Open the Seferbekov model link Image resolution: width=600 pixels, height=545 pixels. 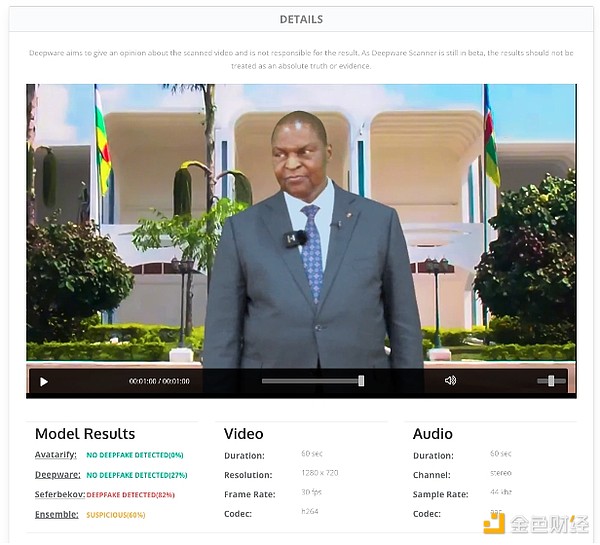pyautogui.click(x=59, y=494)
